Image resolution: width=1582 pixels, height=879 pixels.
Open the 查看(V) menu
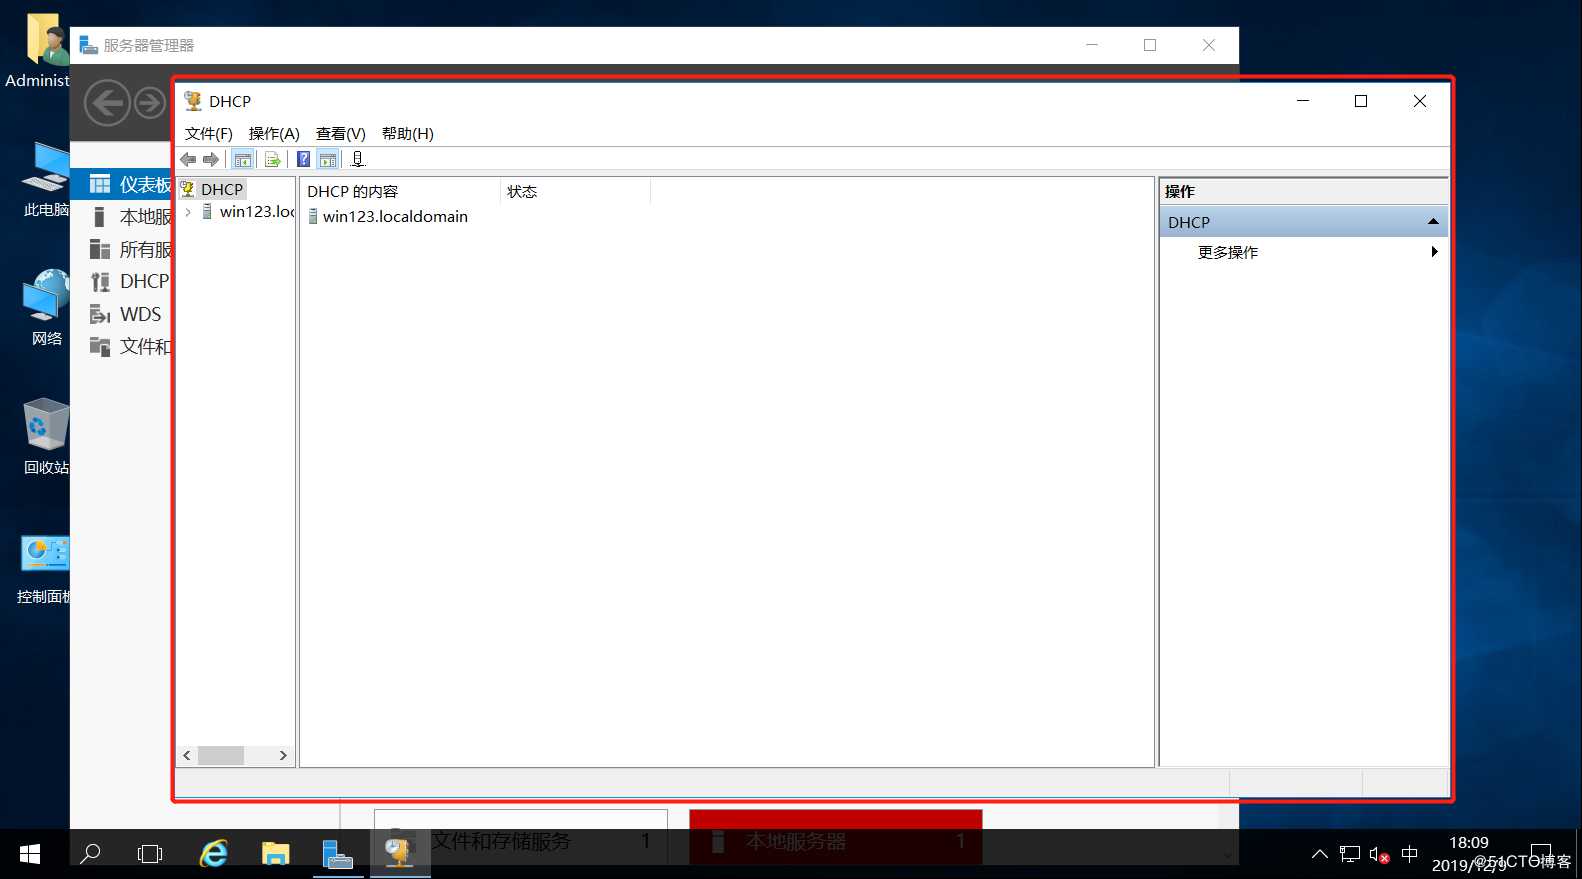(341, 133)
